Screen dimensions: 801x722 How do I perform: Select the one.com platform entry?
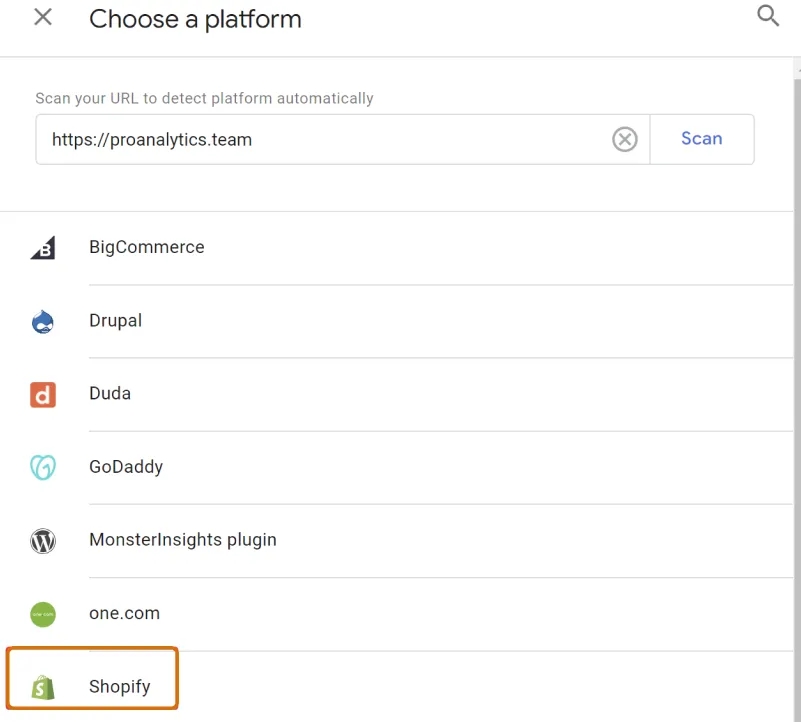point(396,614)
